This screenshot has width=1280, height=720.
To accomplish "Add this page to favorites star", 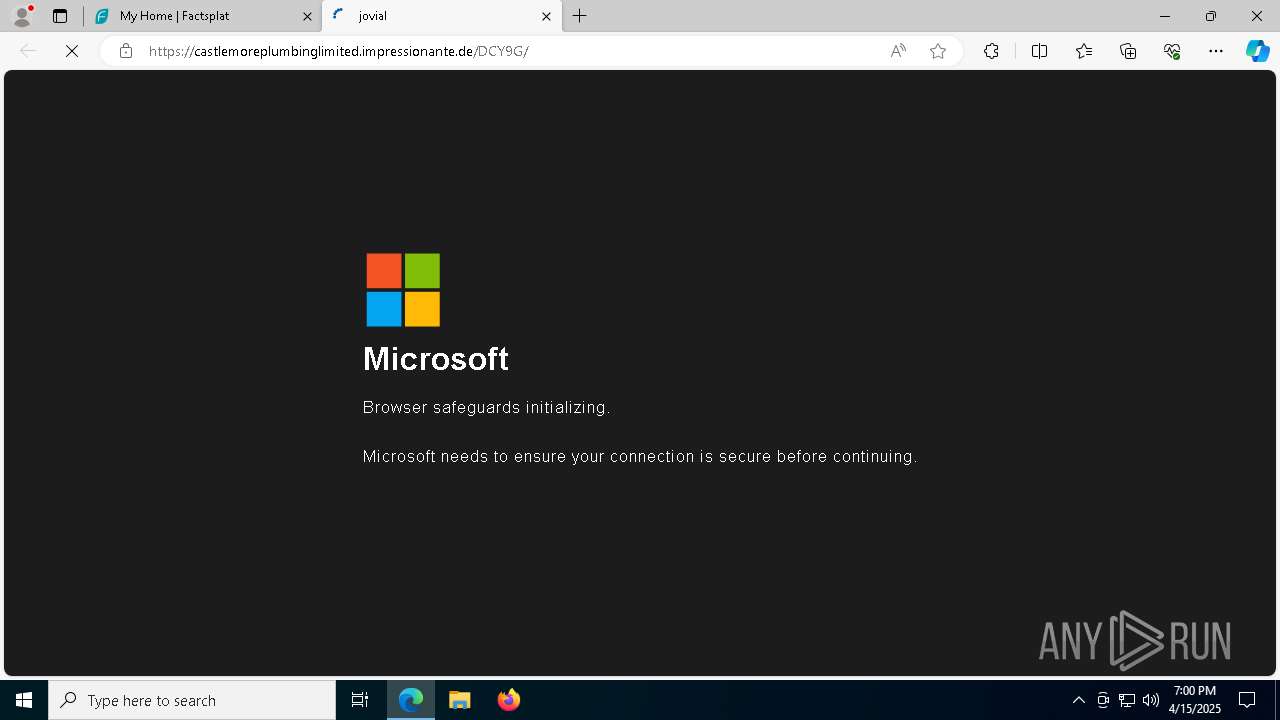I will point(938,51).
